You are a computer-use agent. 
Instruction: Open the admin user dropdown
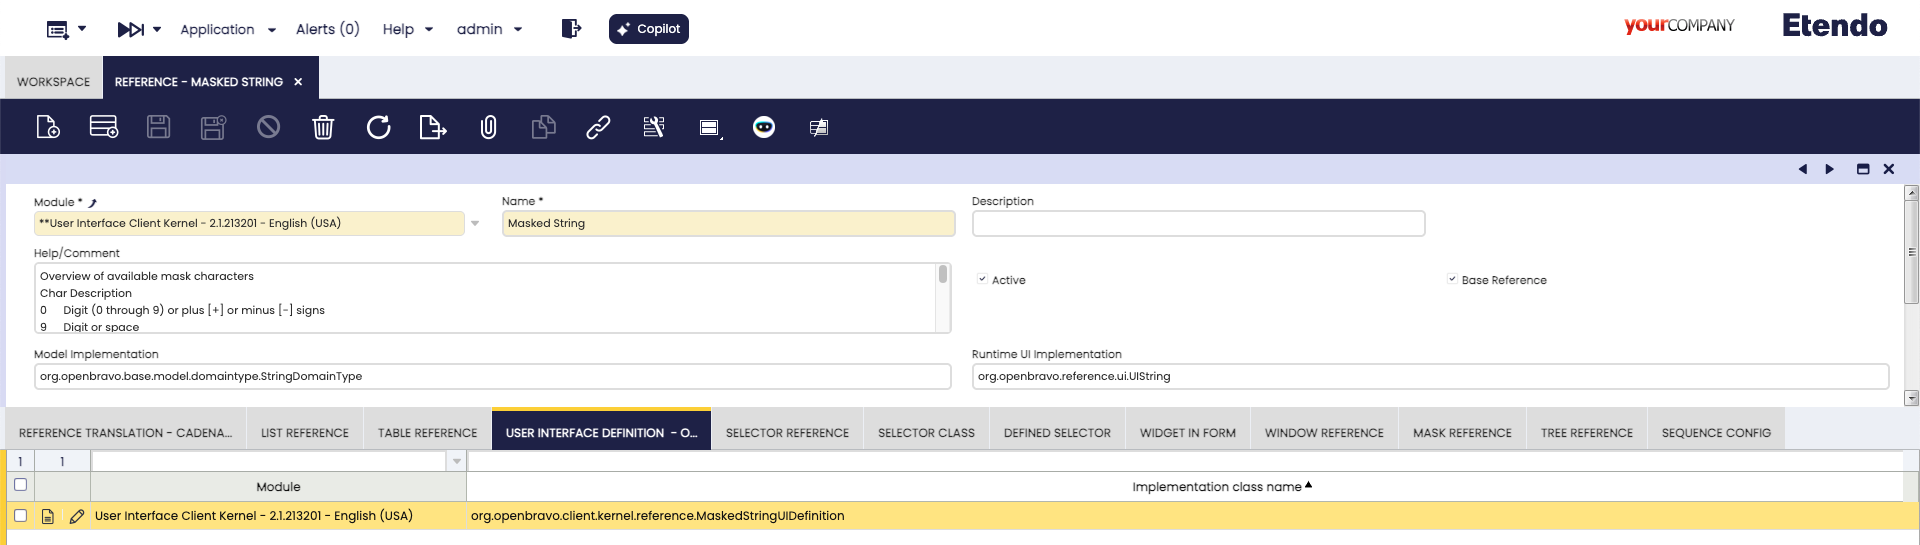coord(489,30)
